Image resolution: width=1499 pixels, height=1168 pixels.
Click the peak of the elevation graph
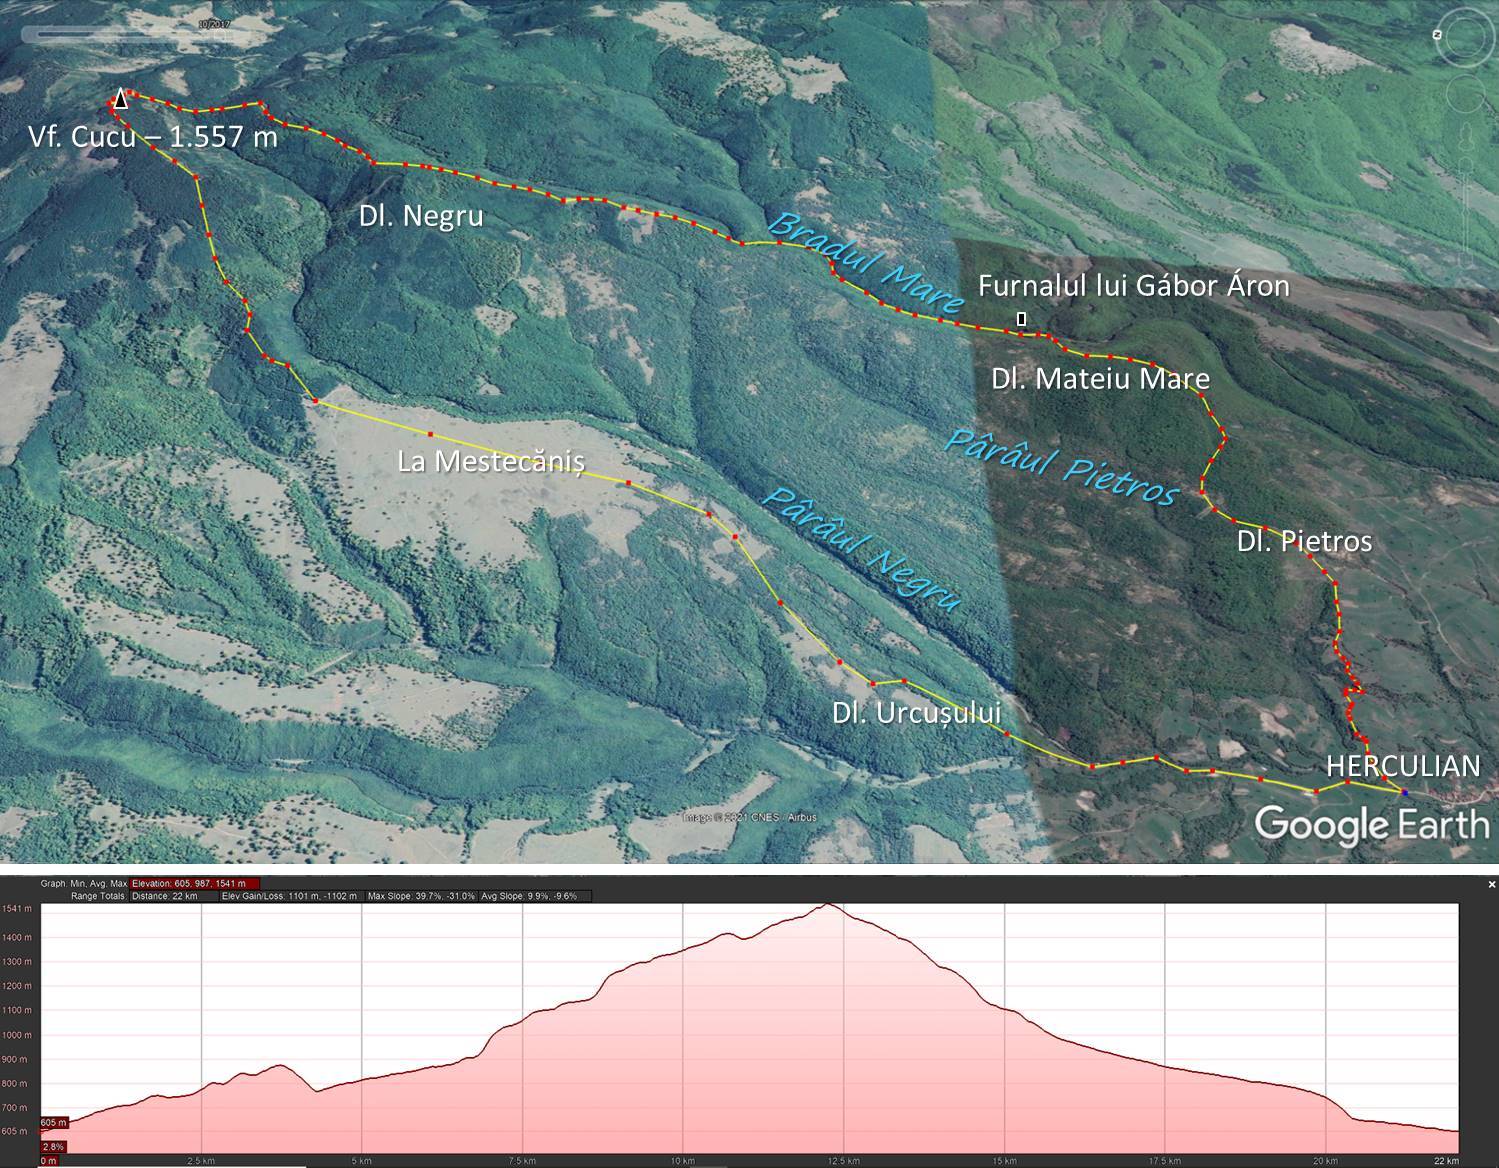828,905
